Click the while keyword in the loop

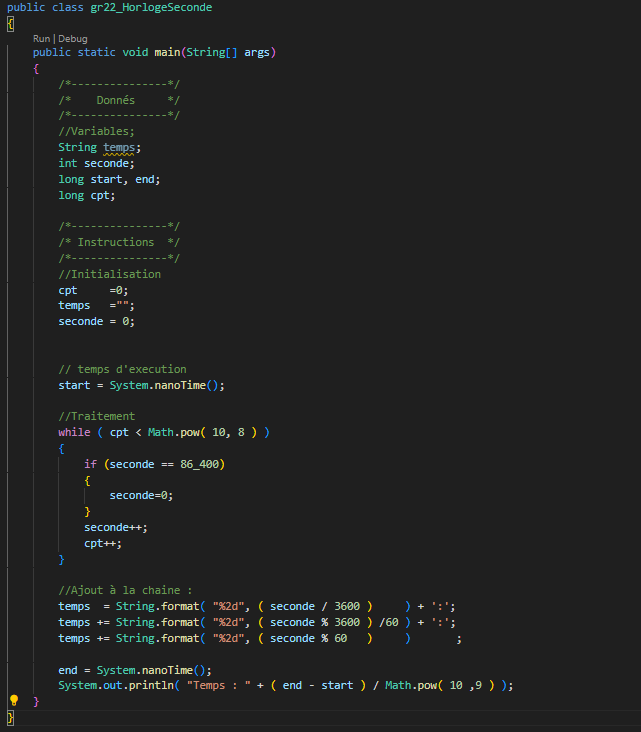pyautogui.click(x=74, y=432)
